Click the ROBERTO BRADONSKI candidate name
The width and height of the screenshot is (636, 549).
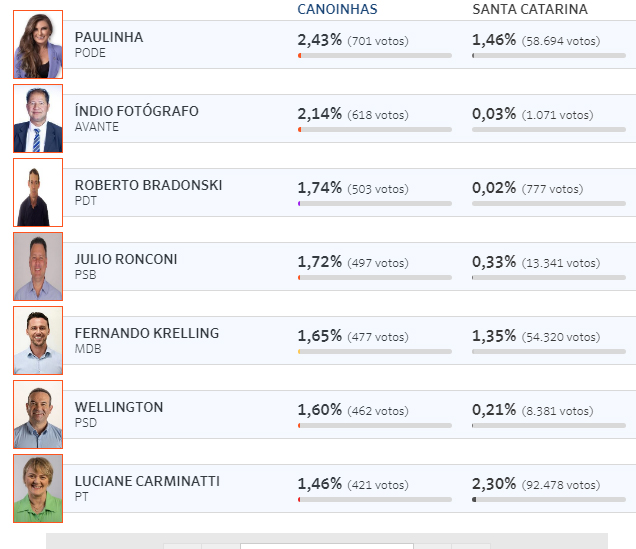point(148,185)
